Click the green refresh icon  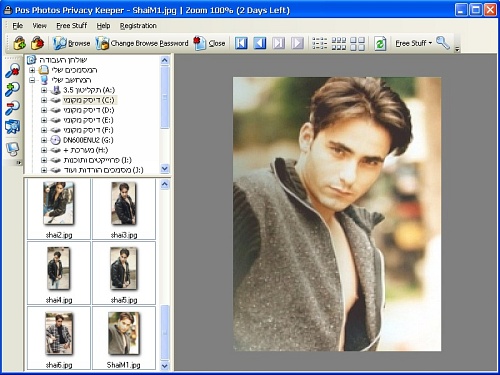[380, 44]
